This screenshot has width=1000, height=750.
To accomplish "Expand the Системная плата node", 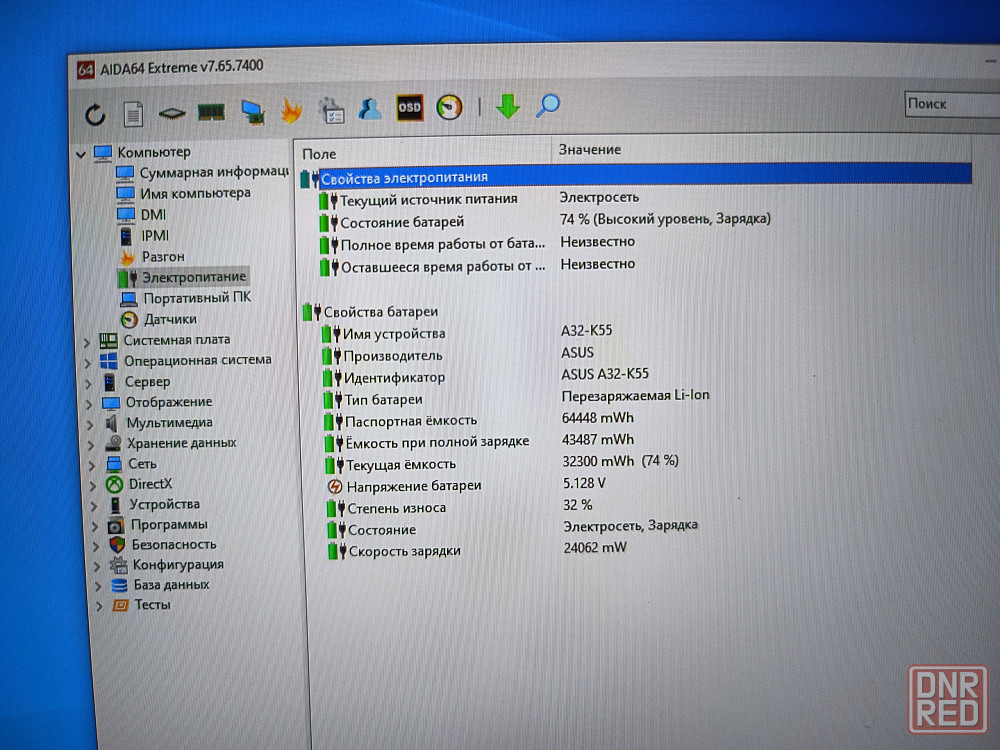I will (87, 342).
